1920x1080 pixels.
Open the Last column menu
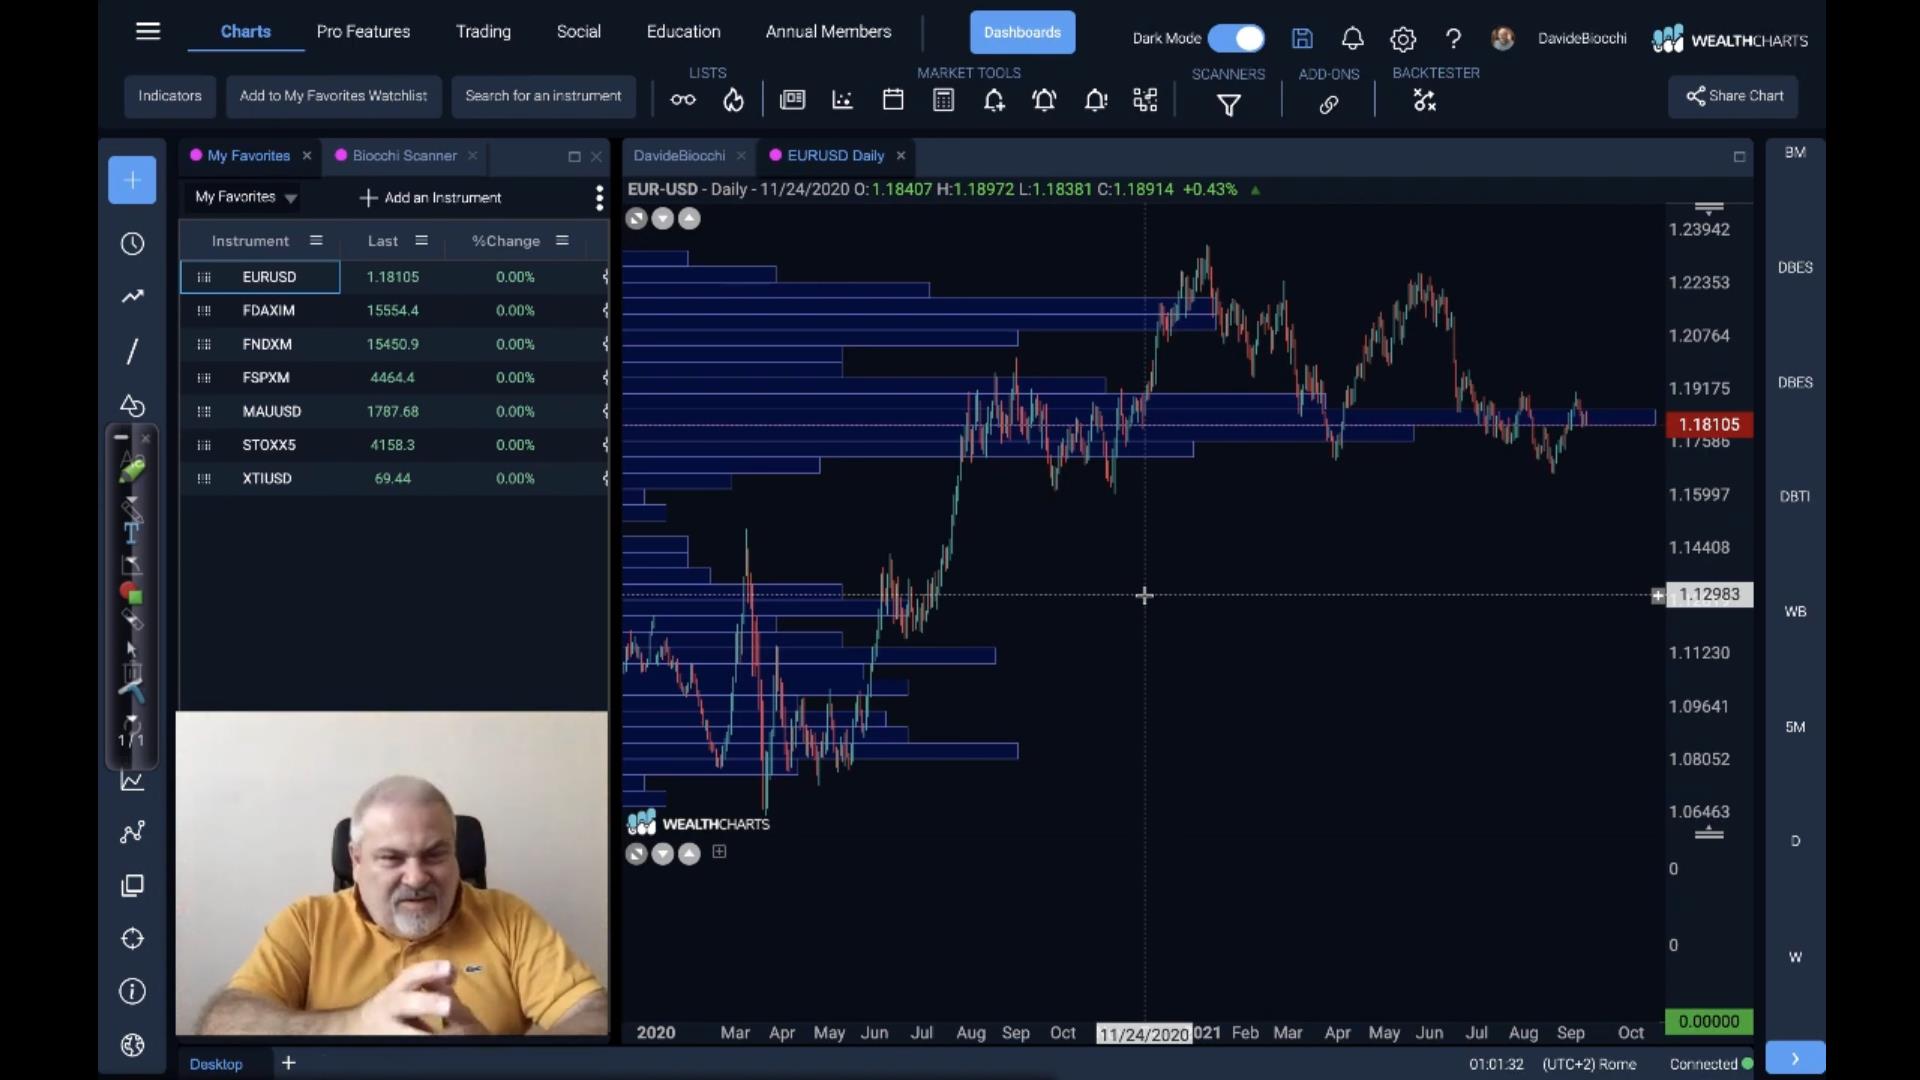coord(421,240)
